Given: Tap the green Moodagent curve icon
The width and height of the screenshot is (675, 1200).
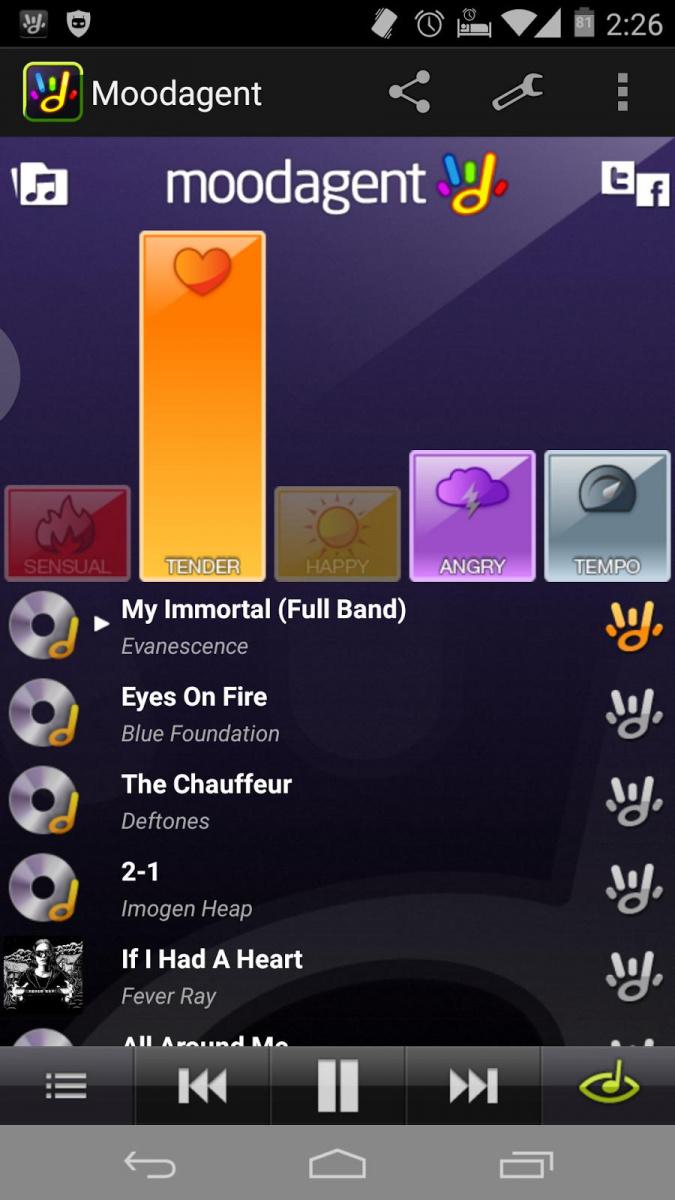Looking at the screenshot, I should click(x=609, y=1085).
